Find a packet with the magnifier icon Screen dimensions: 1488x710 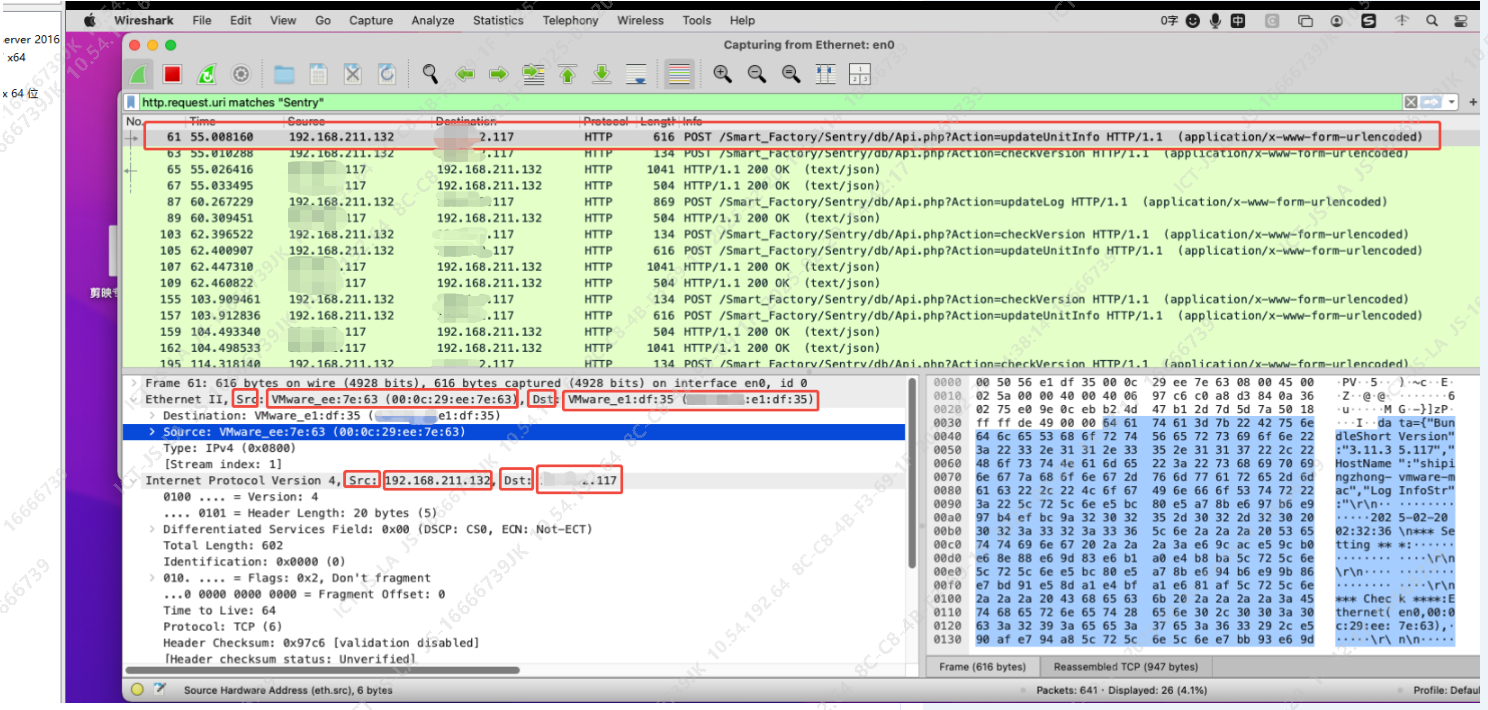[430, 74]
